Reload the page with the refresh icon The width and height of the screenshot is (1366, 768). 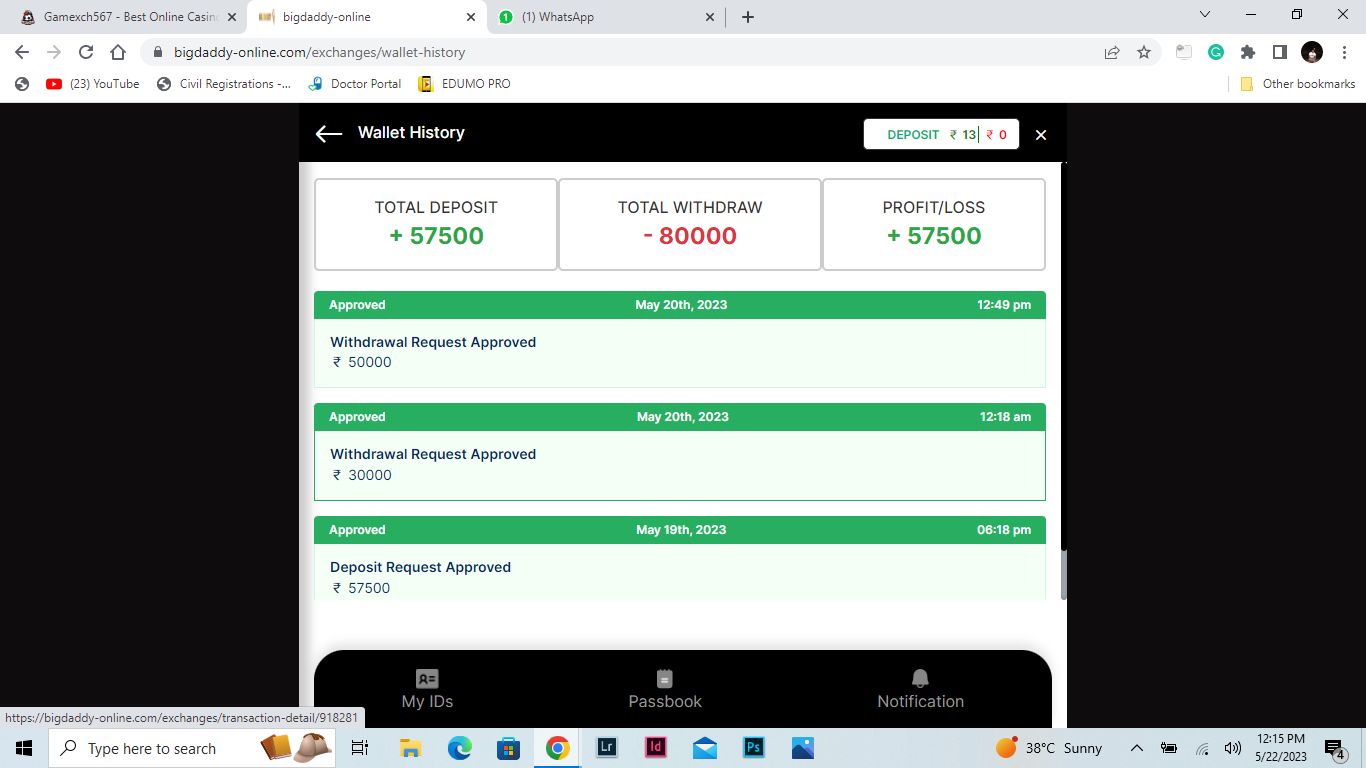point(86,52)
